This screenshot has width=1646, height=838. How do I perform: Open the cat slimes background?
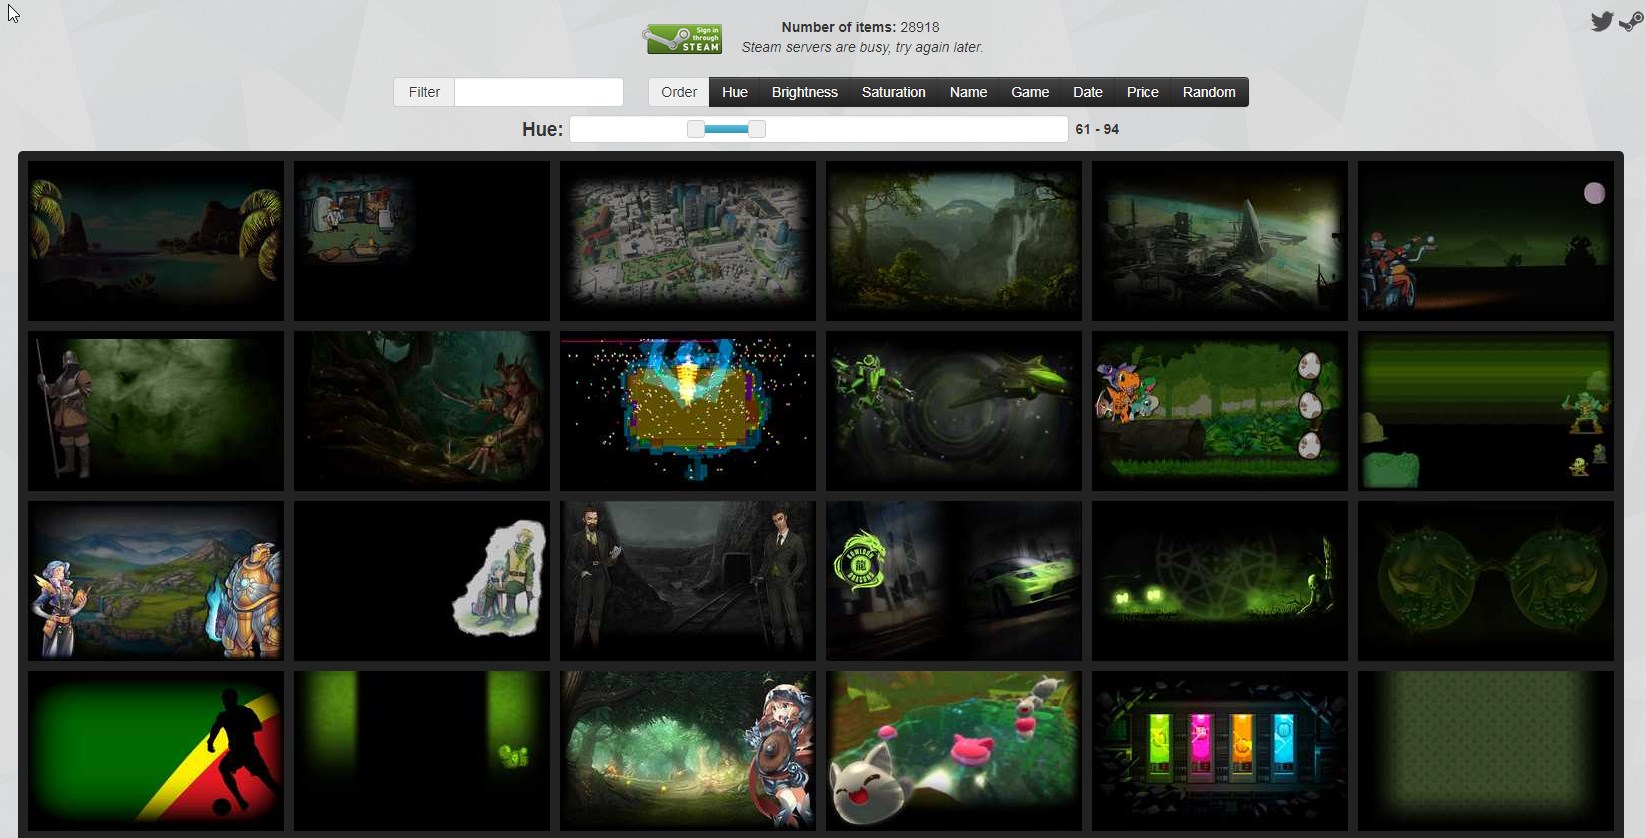click(954, 751)
